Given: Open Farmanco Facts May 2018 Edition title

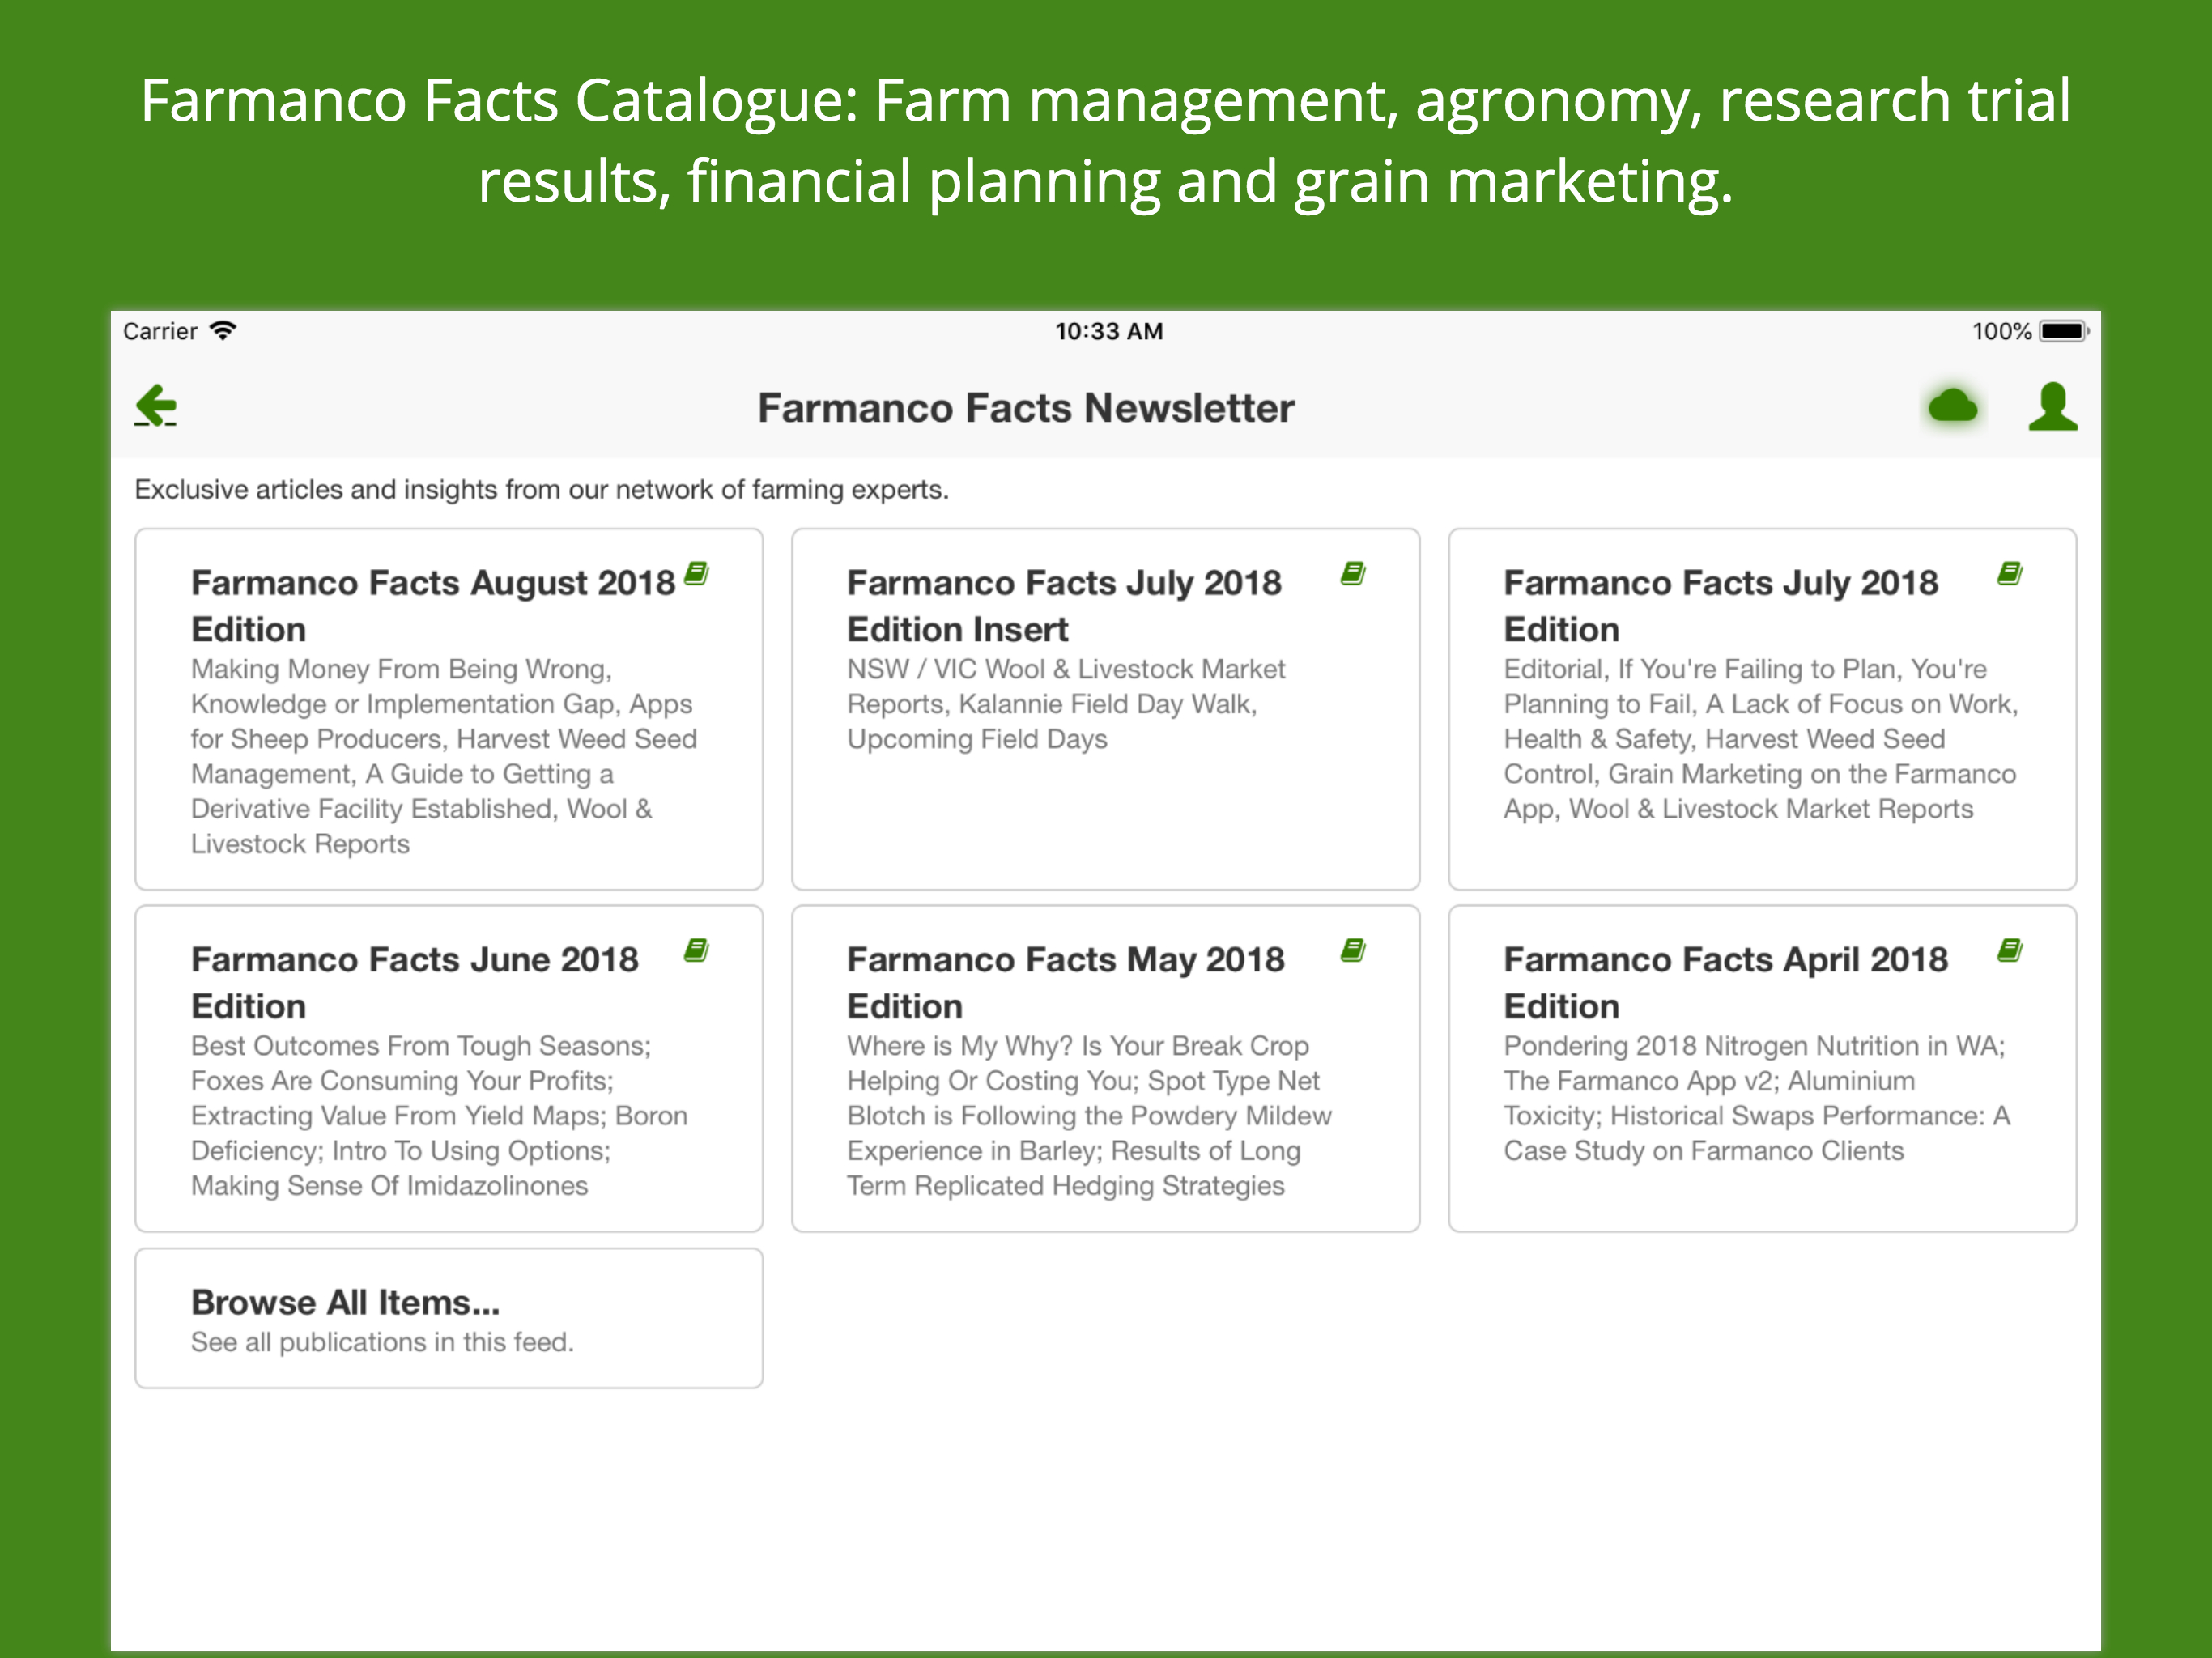Looking at the screenshot, I should click(x=1065, y=983).
